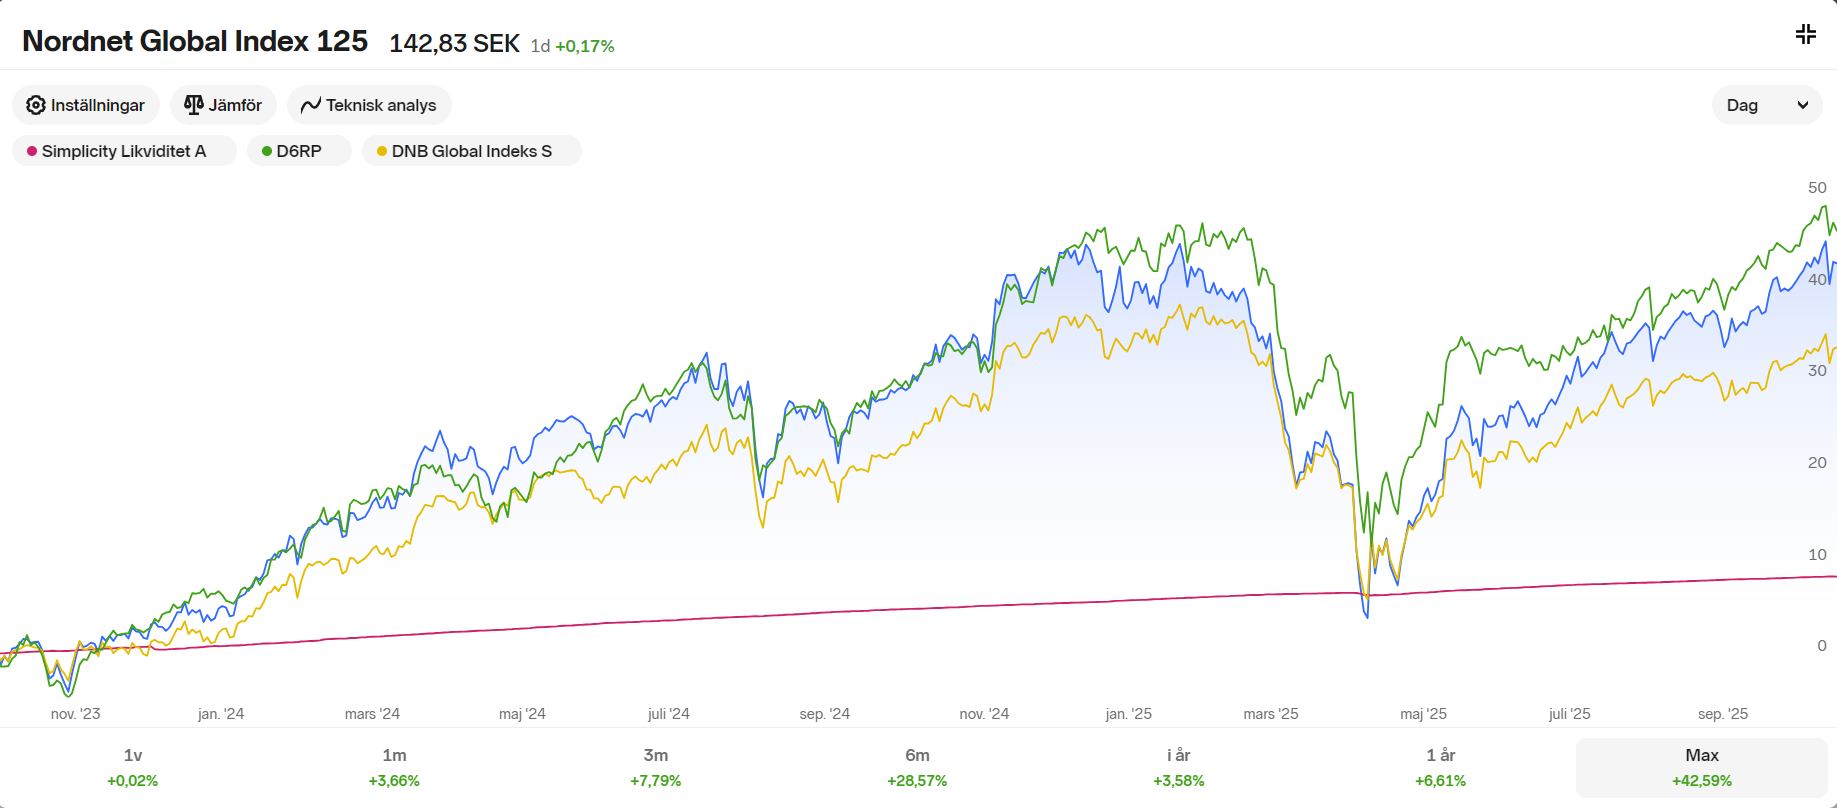The height and width of the screenshot is (808, 1837).
Task: Click the Inställningar gear icon
Action: click(x=36, y=105)
